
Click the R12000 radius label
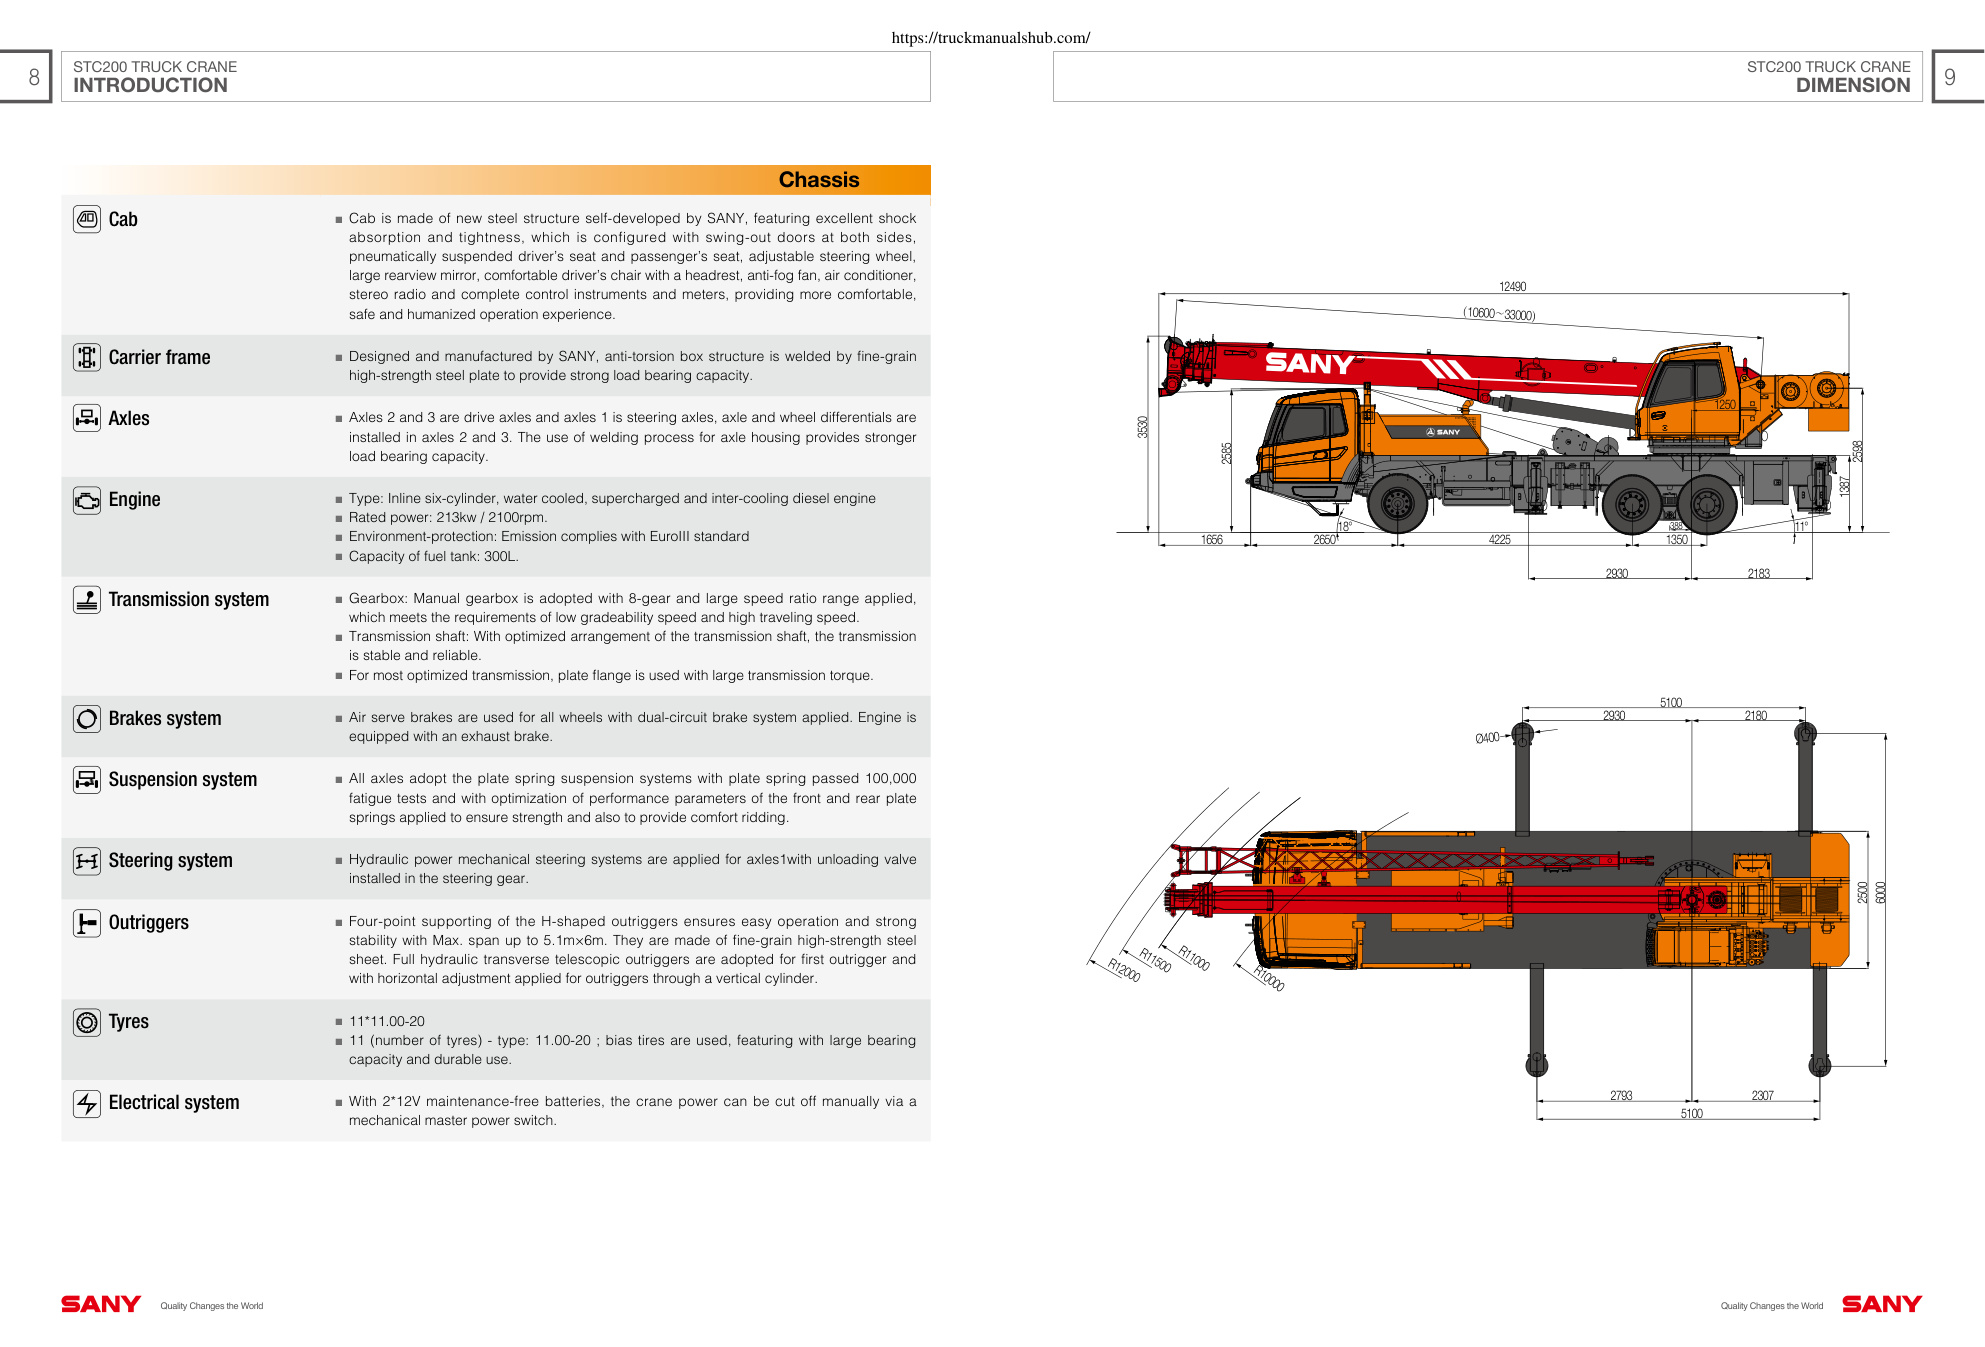1124,970
